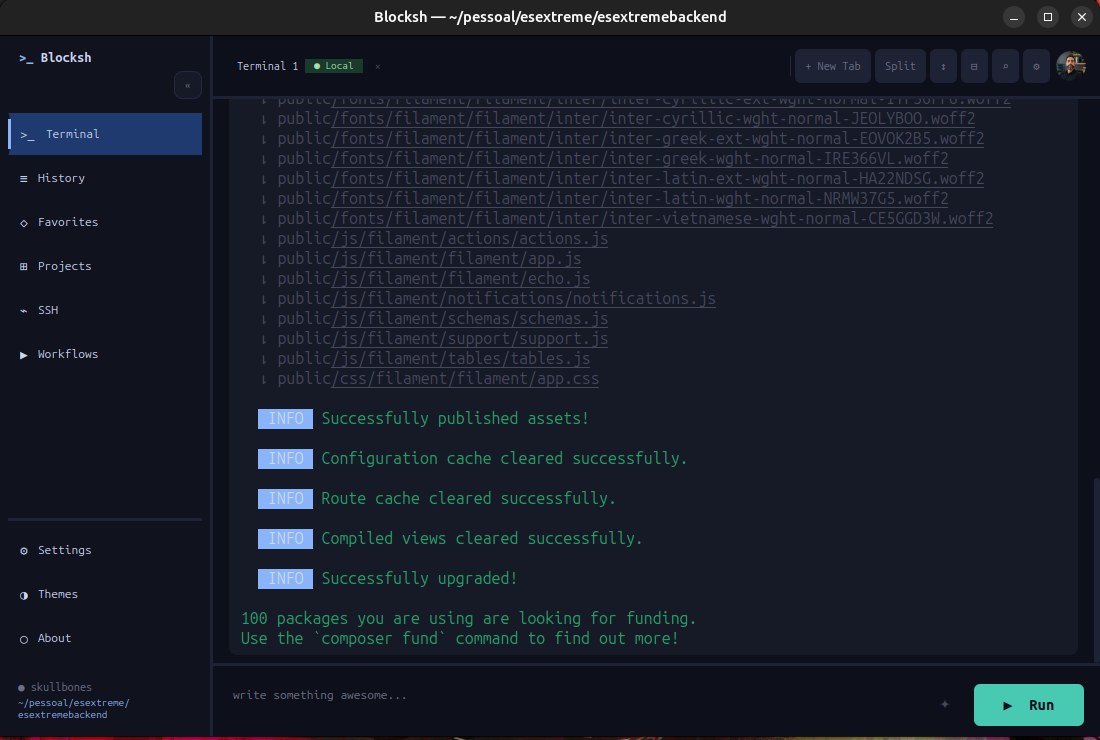The image size is (1100, 740).
Task: Close the Blocksh window
Action: click(x=1082, y=18)
